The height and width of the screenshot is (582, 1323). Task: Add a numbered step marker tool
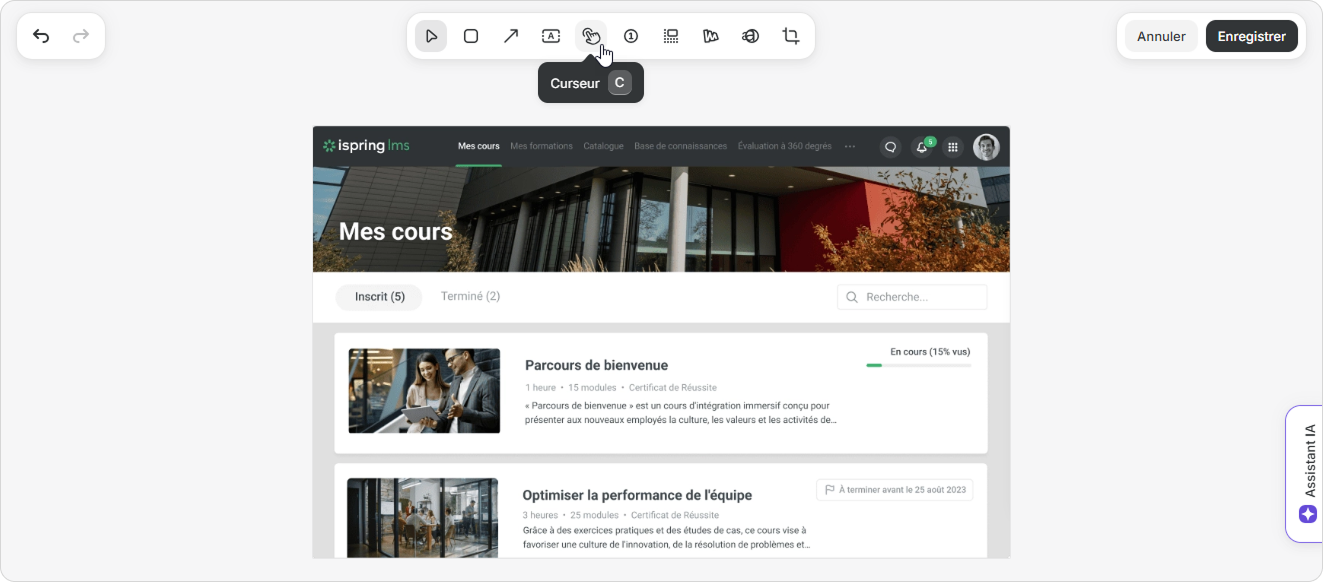coord(631,36)
